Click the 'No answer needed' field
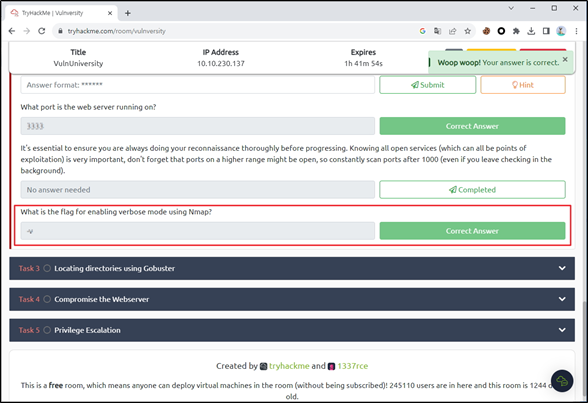 (x=198, y=190)
